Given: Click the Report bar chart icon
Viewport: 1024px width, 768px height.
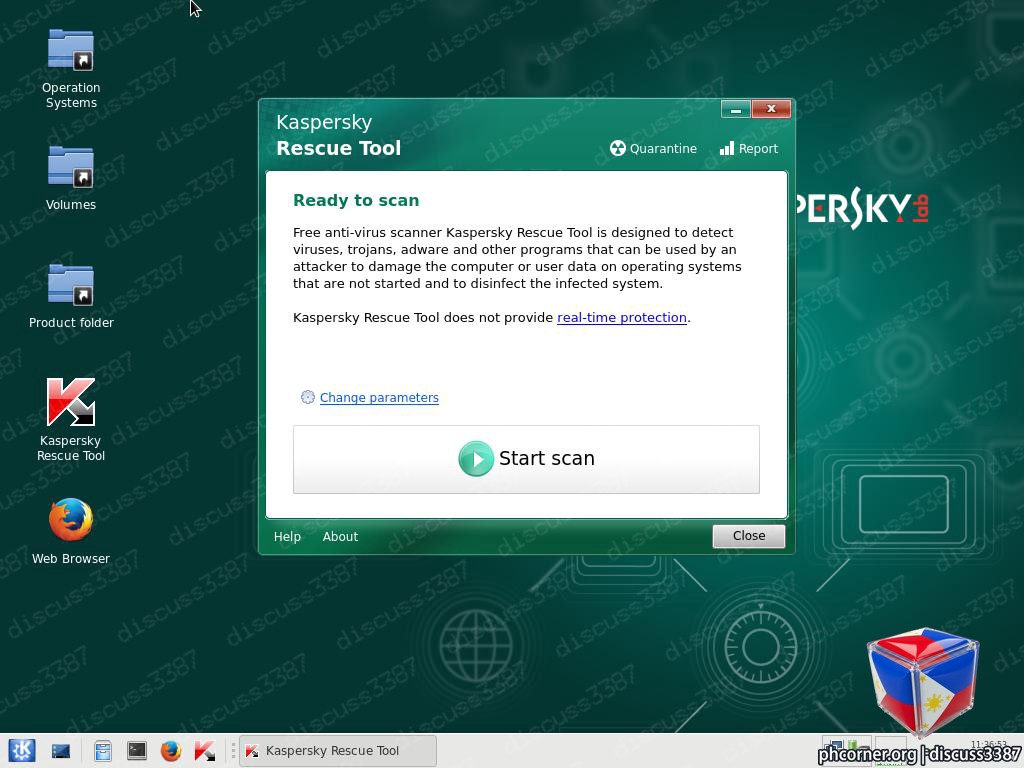Looking at the screenshot, I should point(726,148).
